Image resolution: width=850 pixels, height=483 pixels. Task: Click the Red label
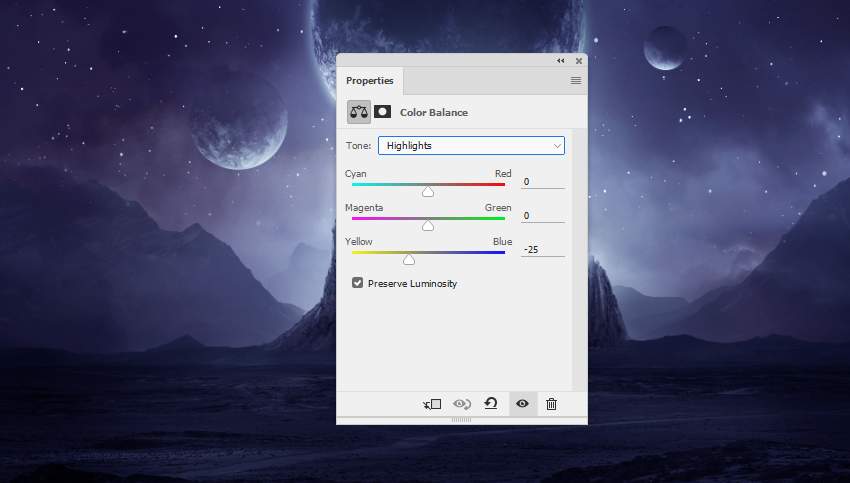(x=503, y=173)
